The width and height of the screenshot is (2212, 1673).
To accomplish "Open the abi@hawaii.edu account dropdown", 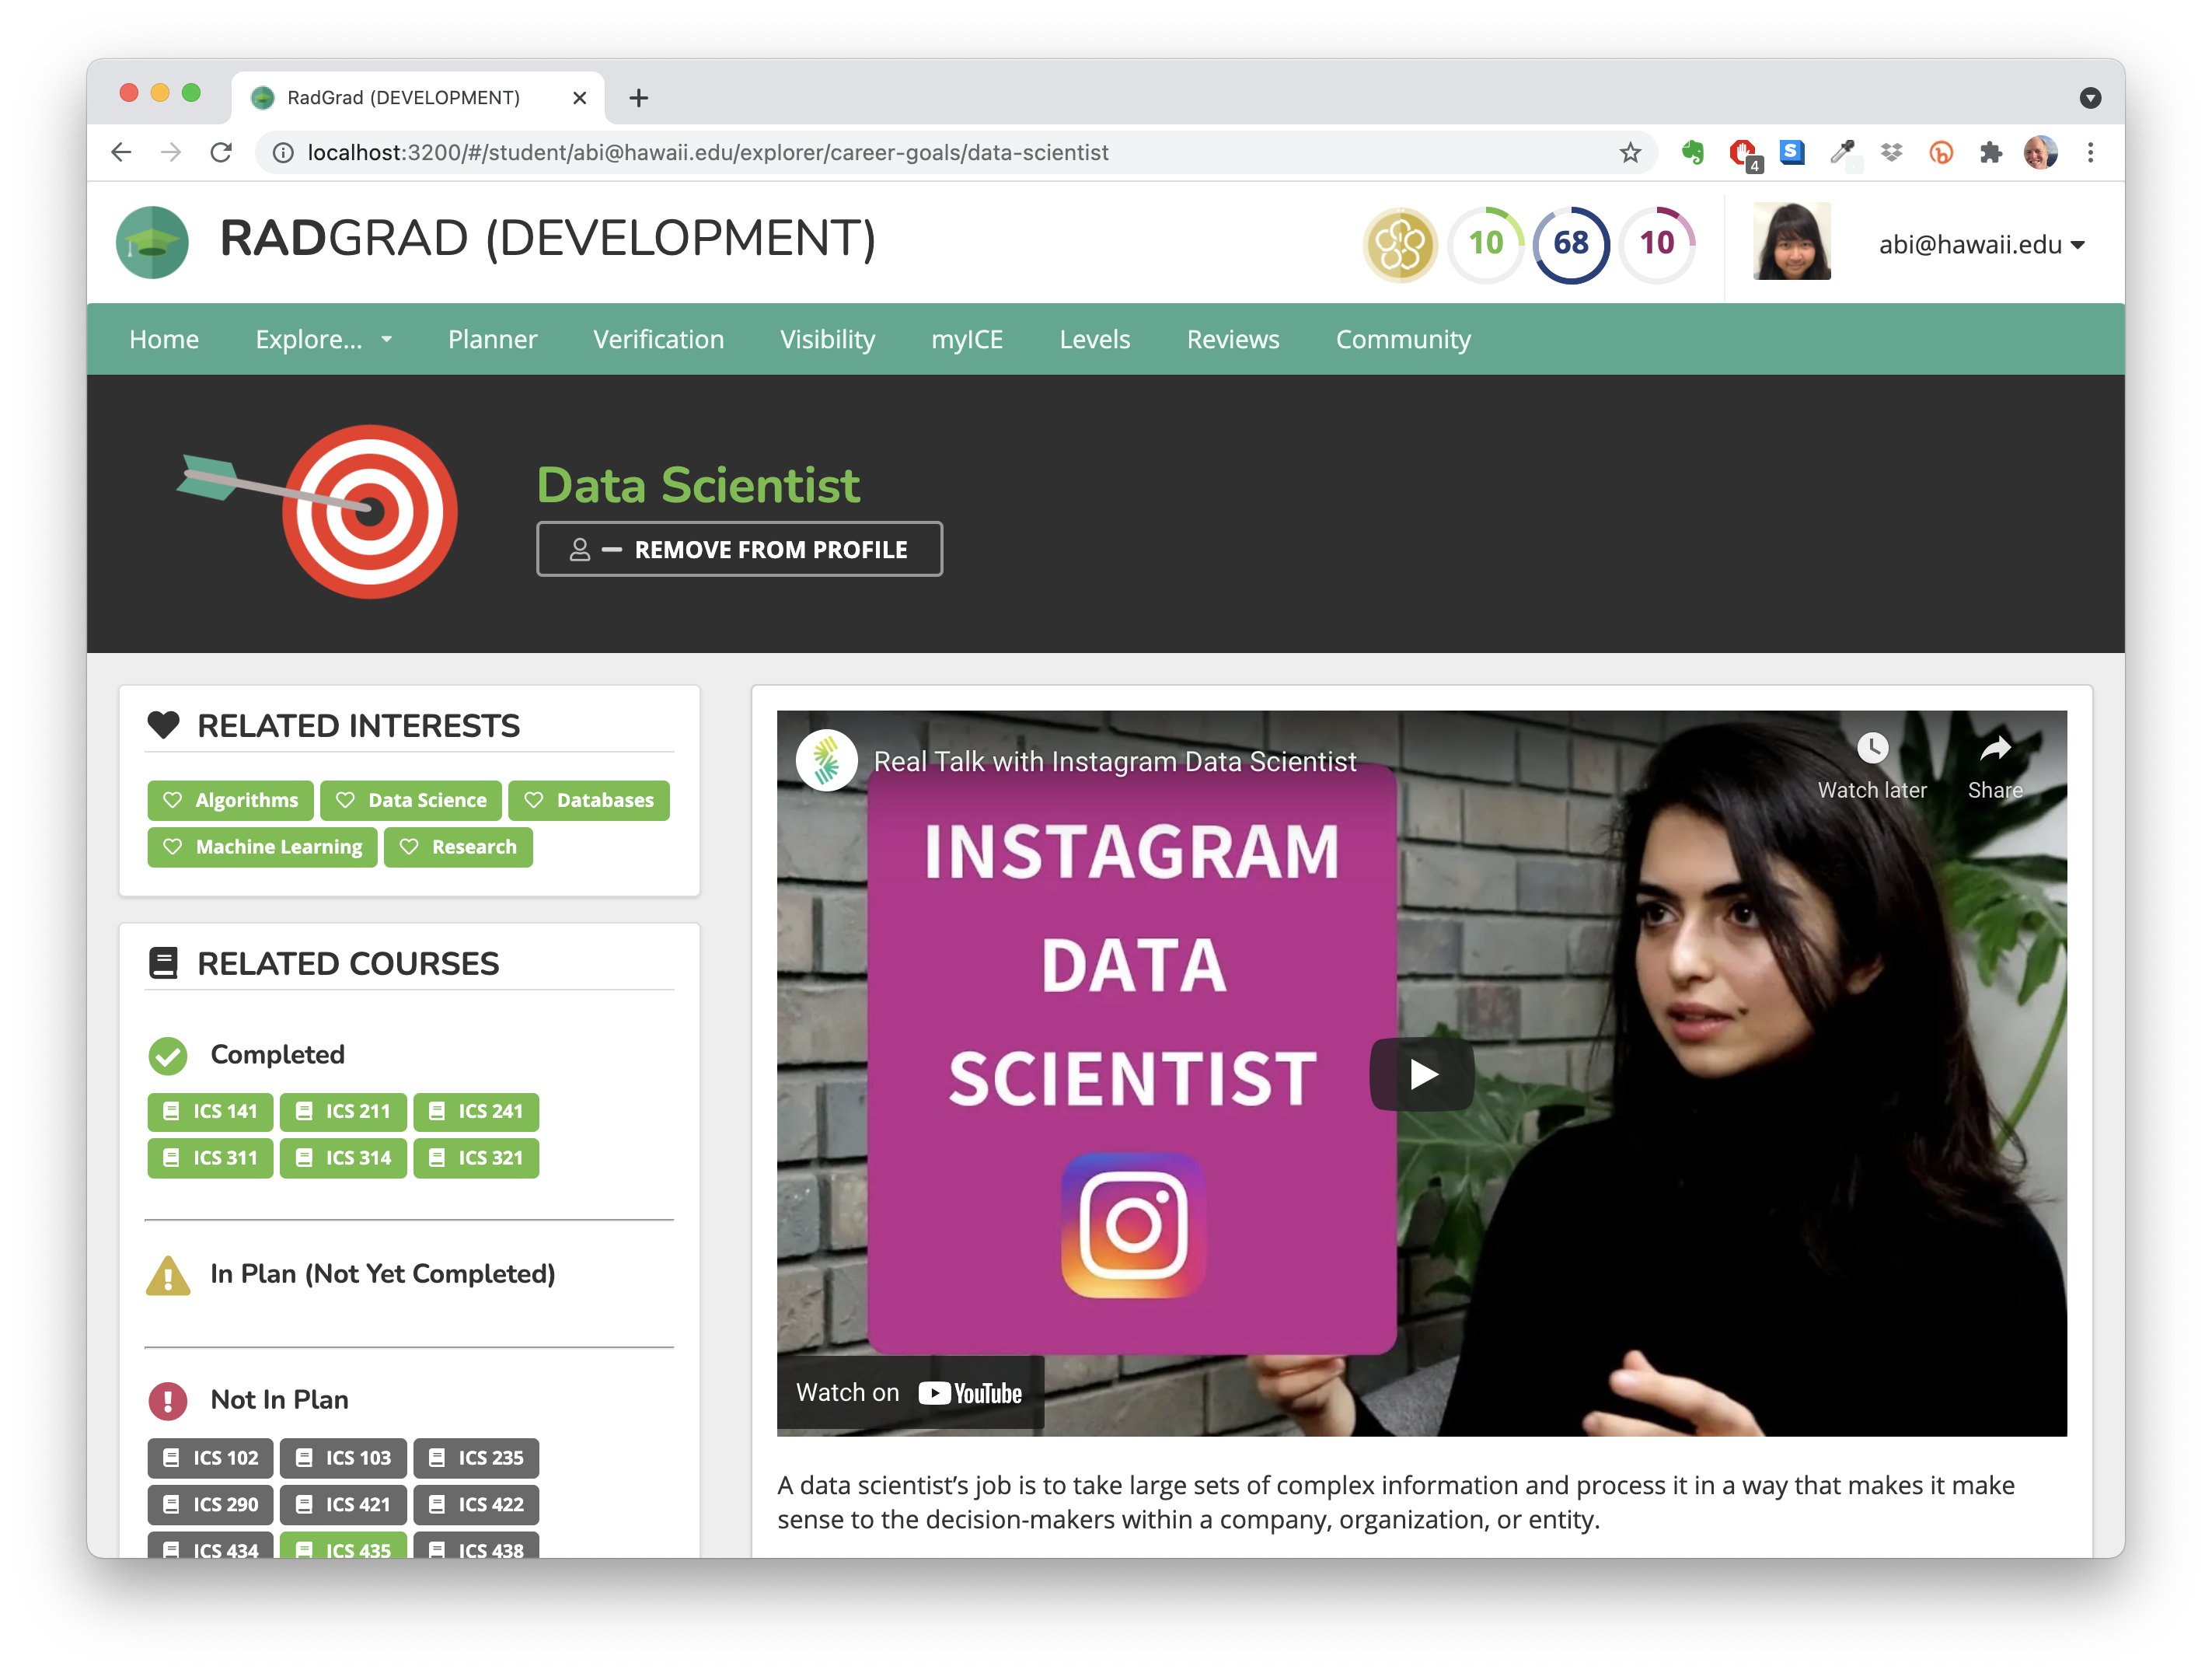I will tap(1981, 245).
